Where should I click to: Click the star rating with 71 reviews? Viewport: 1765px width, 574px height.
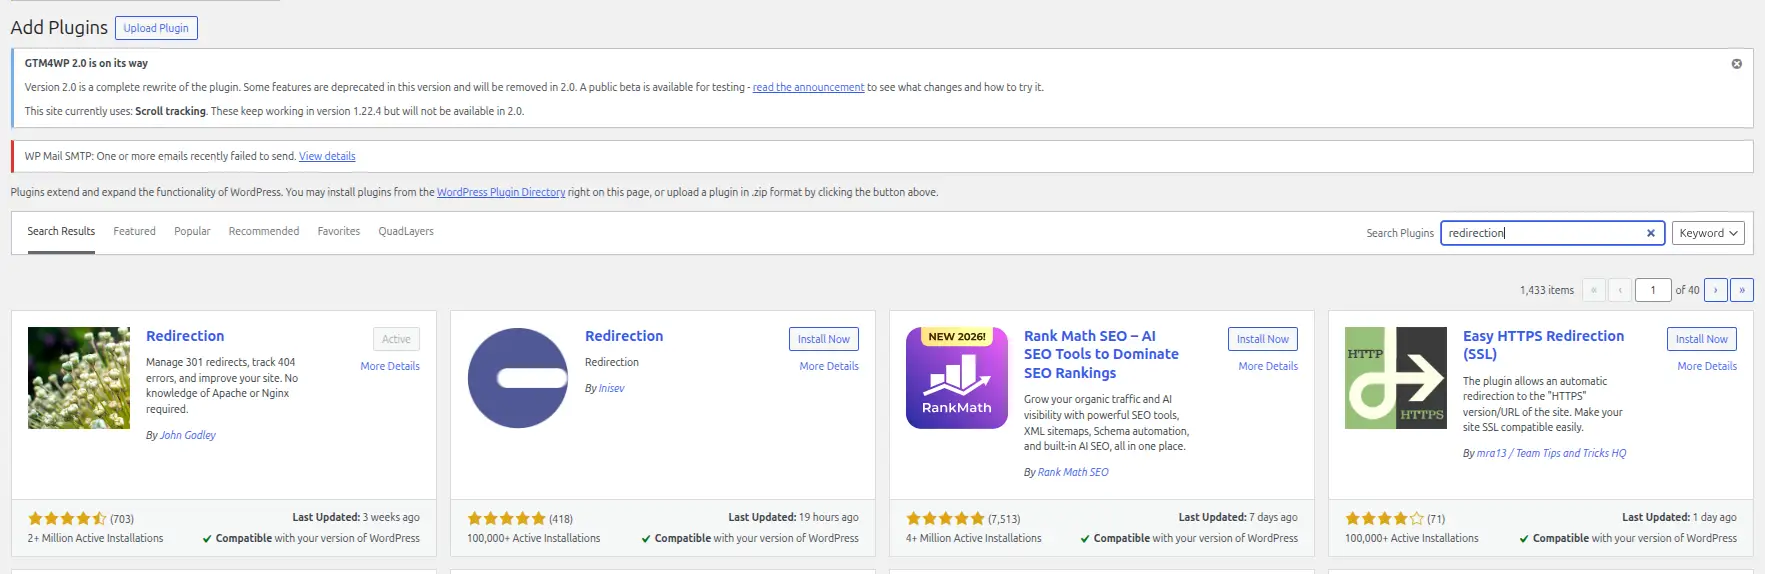click(x=1384, y=518)
